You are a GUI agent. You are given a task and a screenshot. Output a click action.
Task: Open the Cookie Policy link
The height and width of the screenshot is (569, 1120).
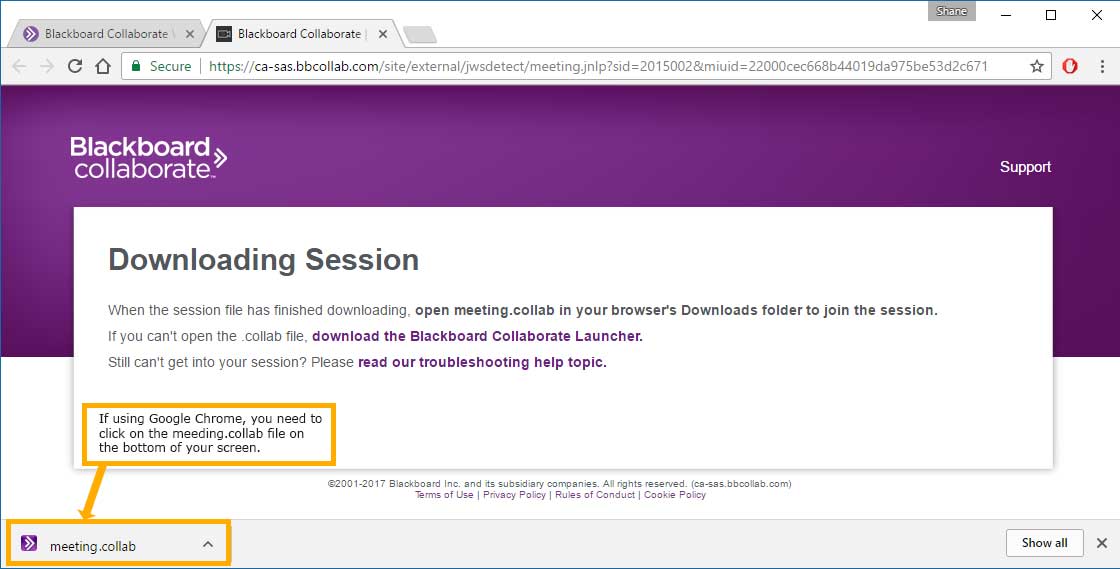675,495
